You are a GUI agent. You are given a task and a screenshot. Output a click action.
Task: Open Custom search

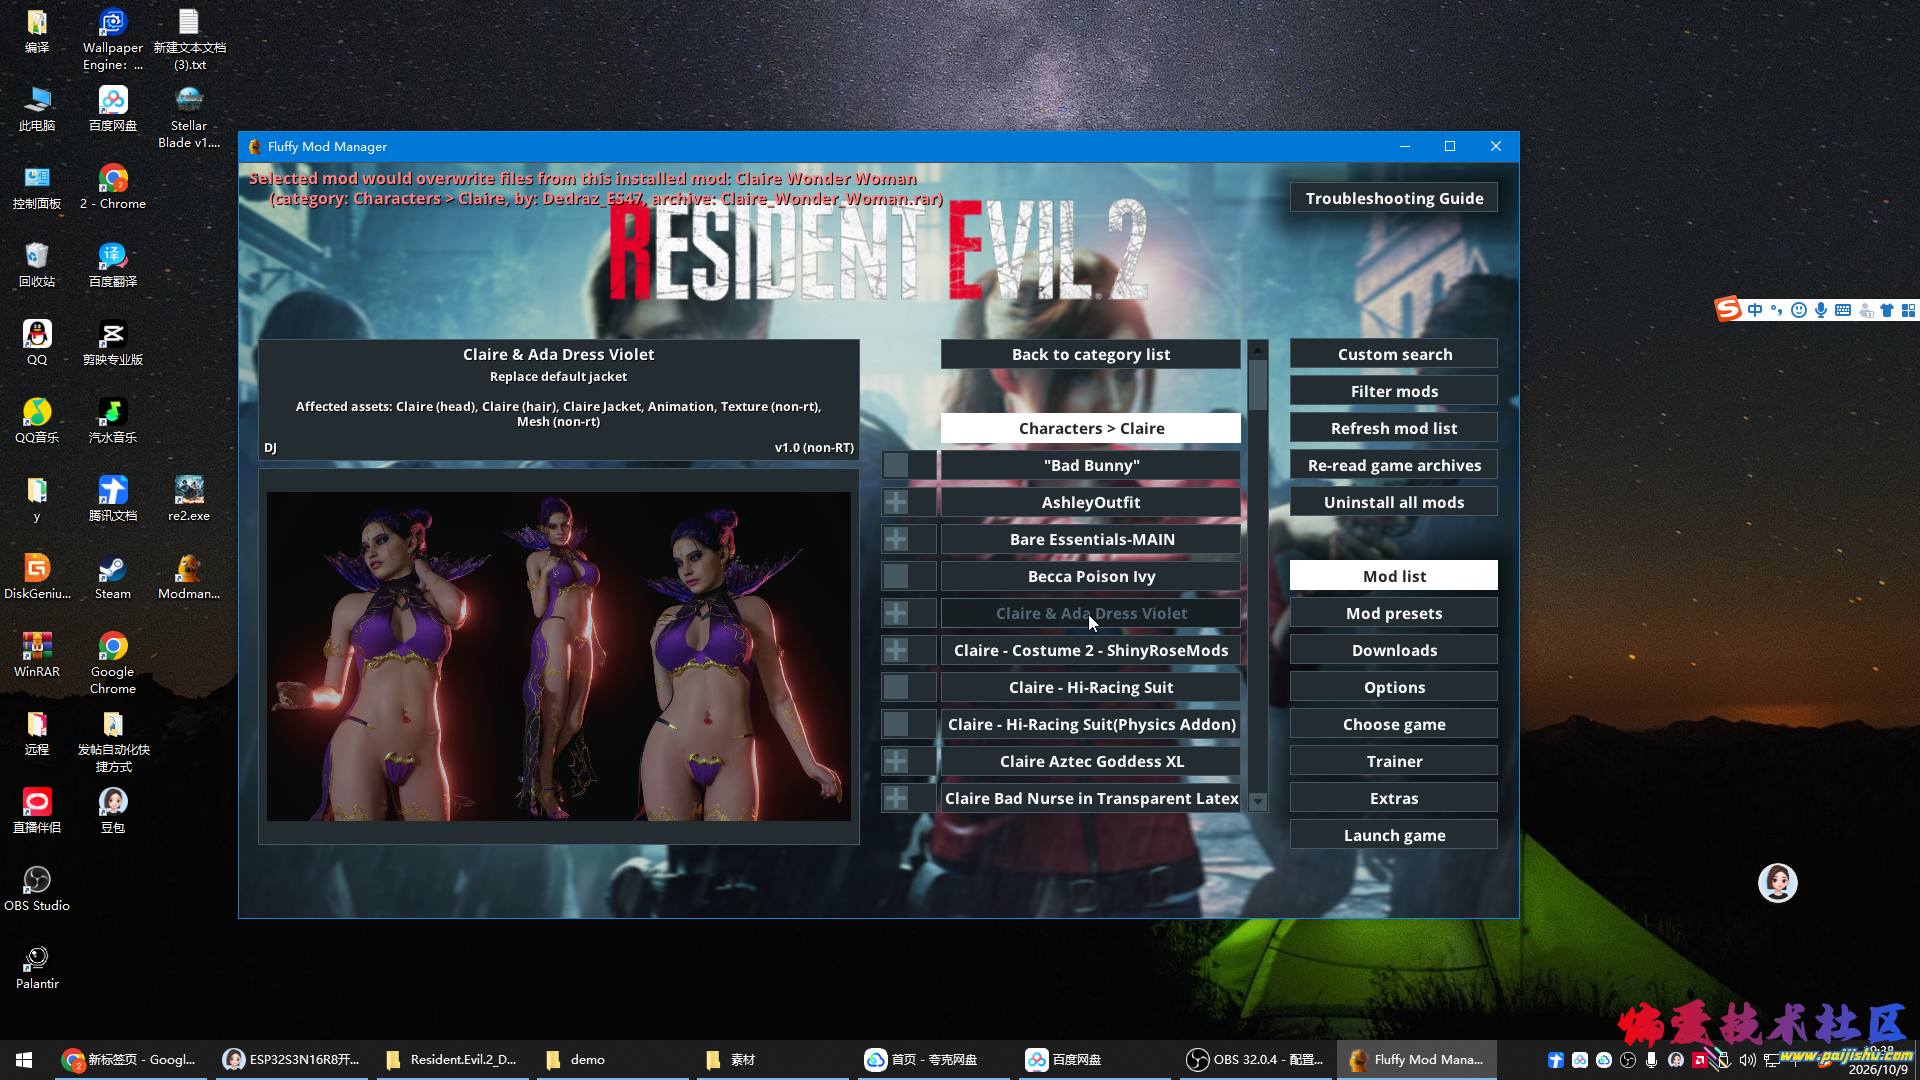click(1394, 354)
